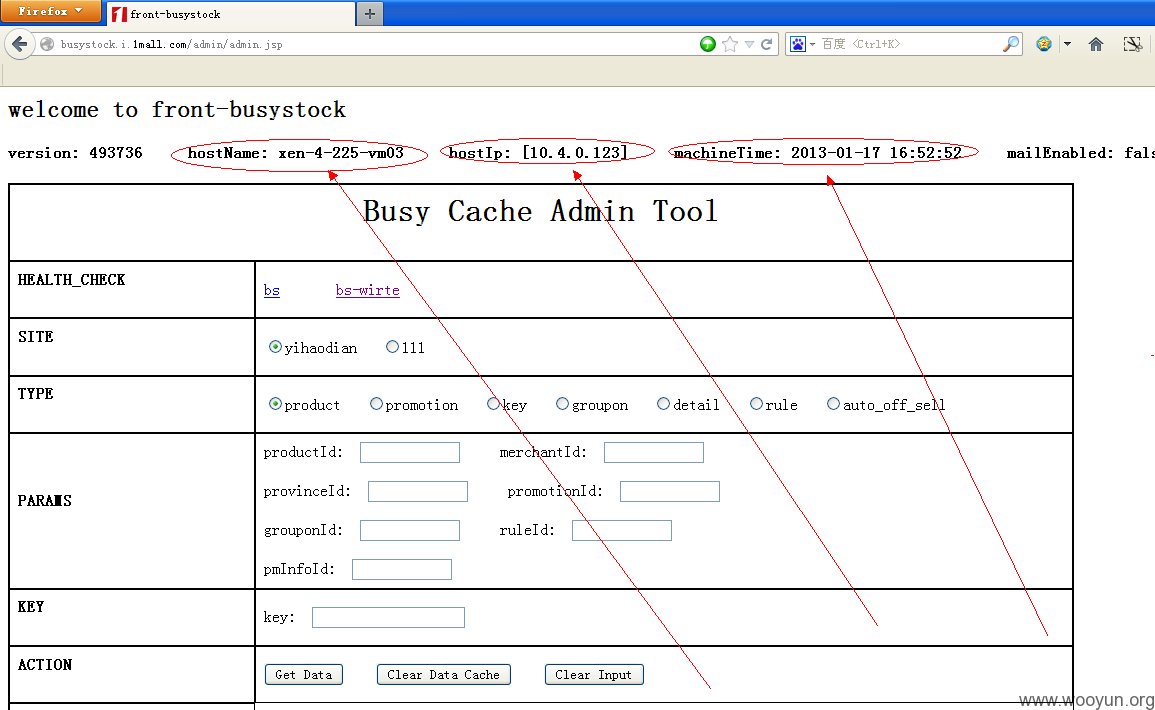The width and height of the screenshot is (1155, 710).
Task: Click the PARAMS row label
Action: point(45,501)
